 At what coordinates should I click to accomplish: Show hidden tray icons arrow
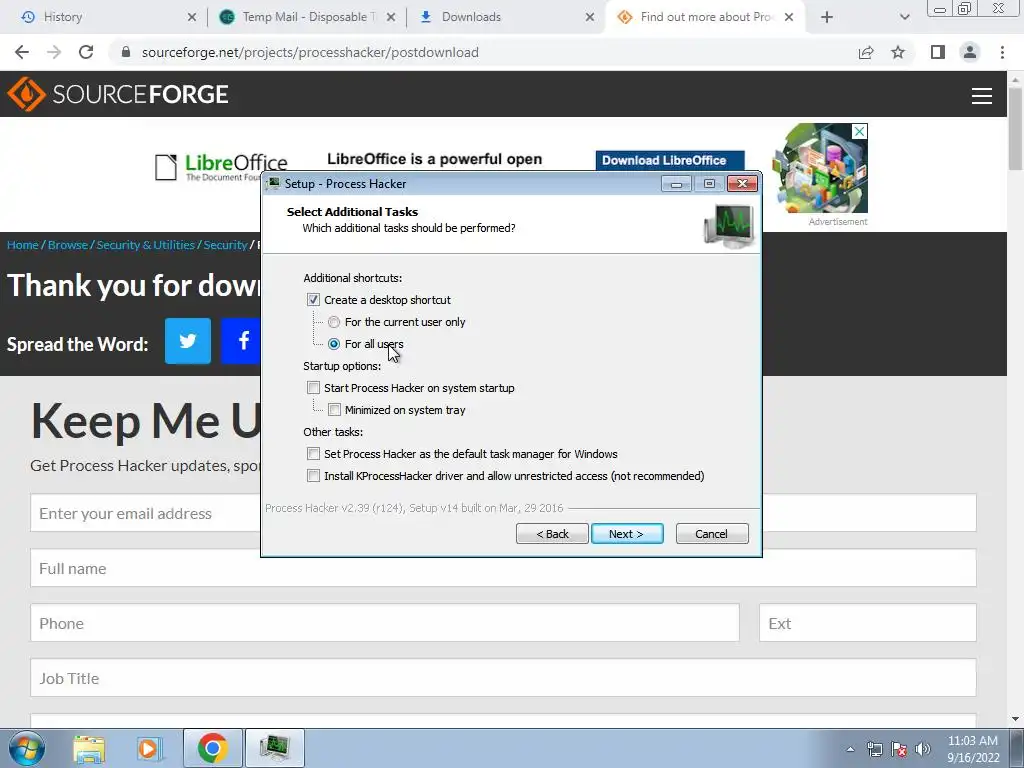tap(850, 749)
